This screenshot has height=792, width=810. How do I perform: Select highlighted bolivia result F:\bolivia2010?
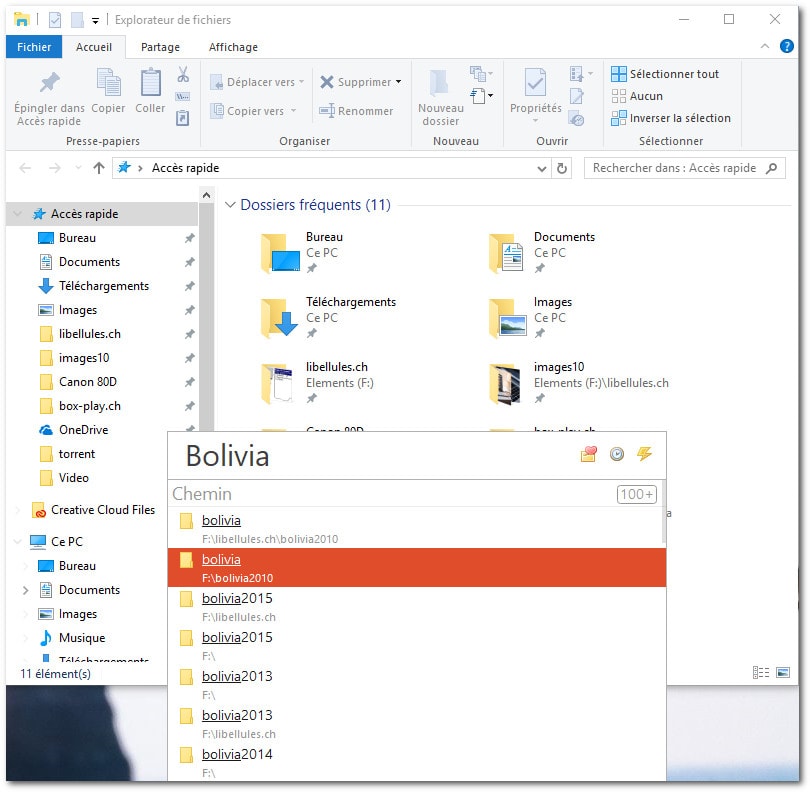[x=416, y=567]
